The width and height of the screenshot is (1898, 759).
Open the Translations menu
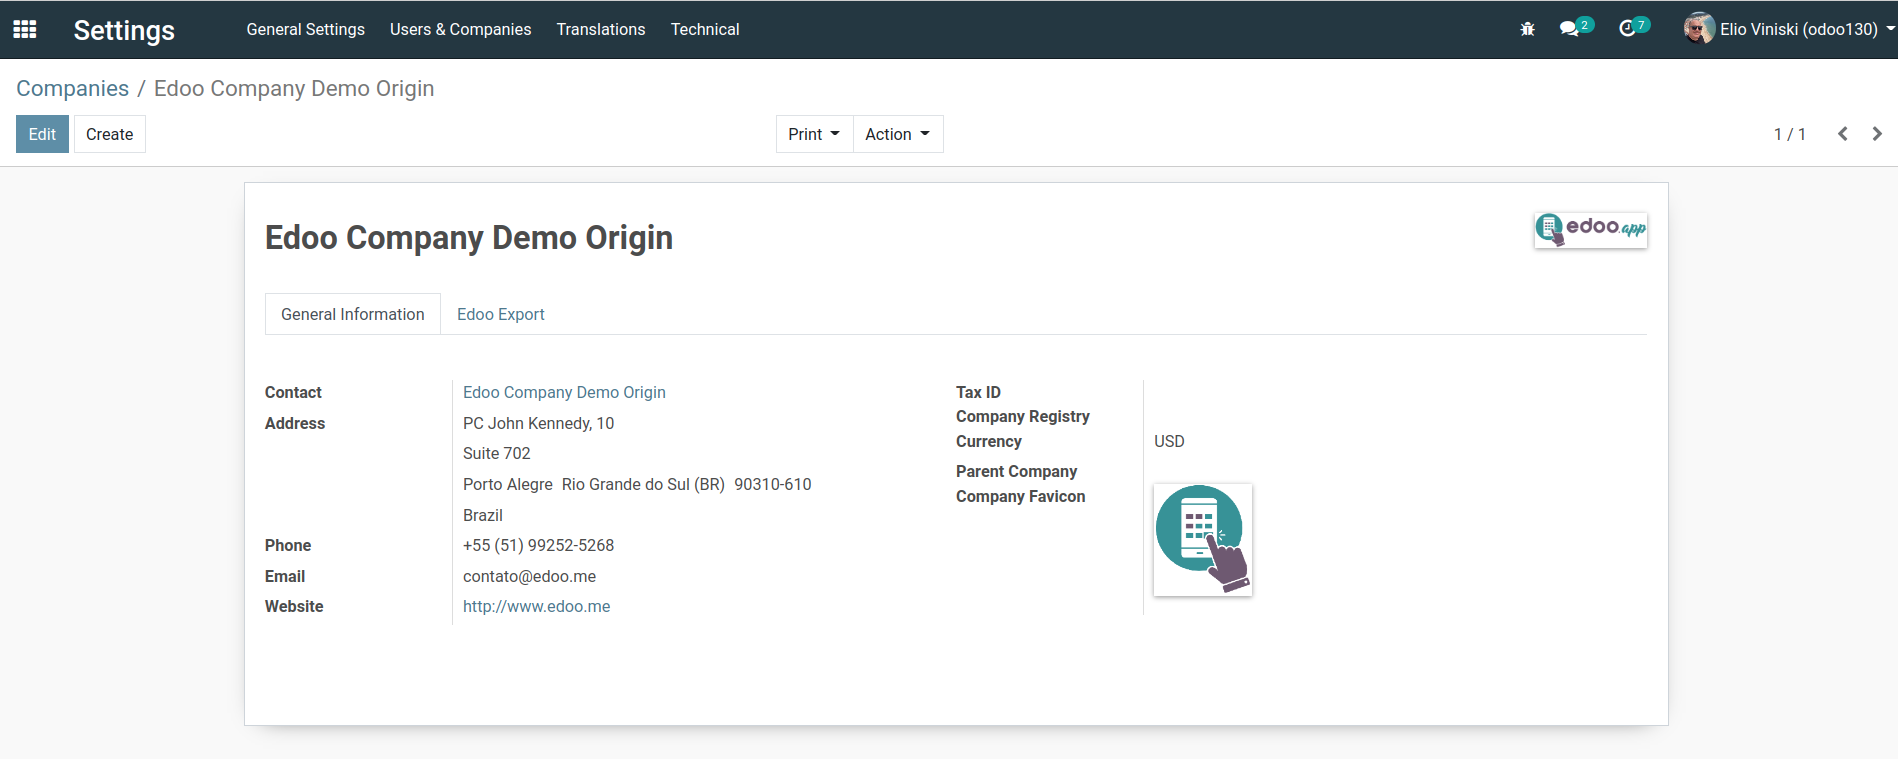click(601, 29)
